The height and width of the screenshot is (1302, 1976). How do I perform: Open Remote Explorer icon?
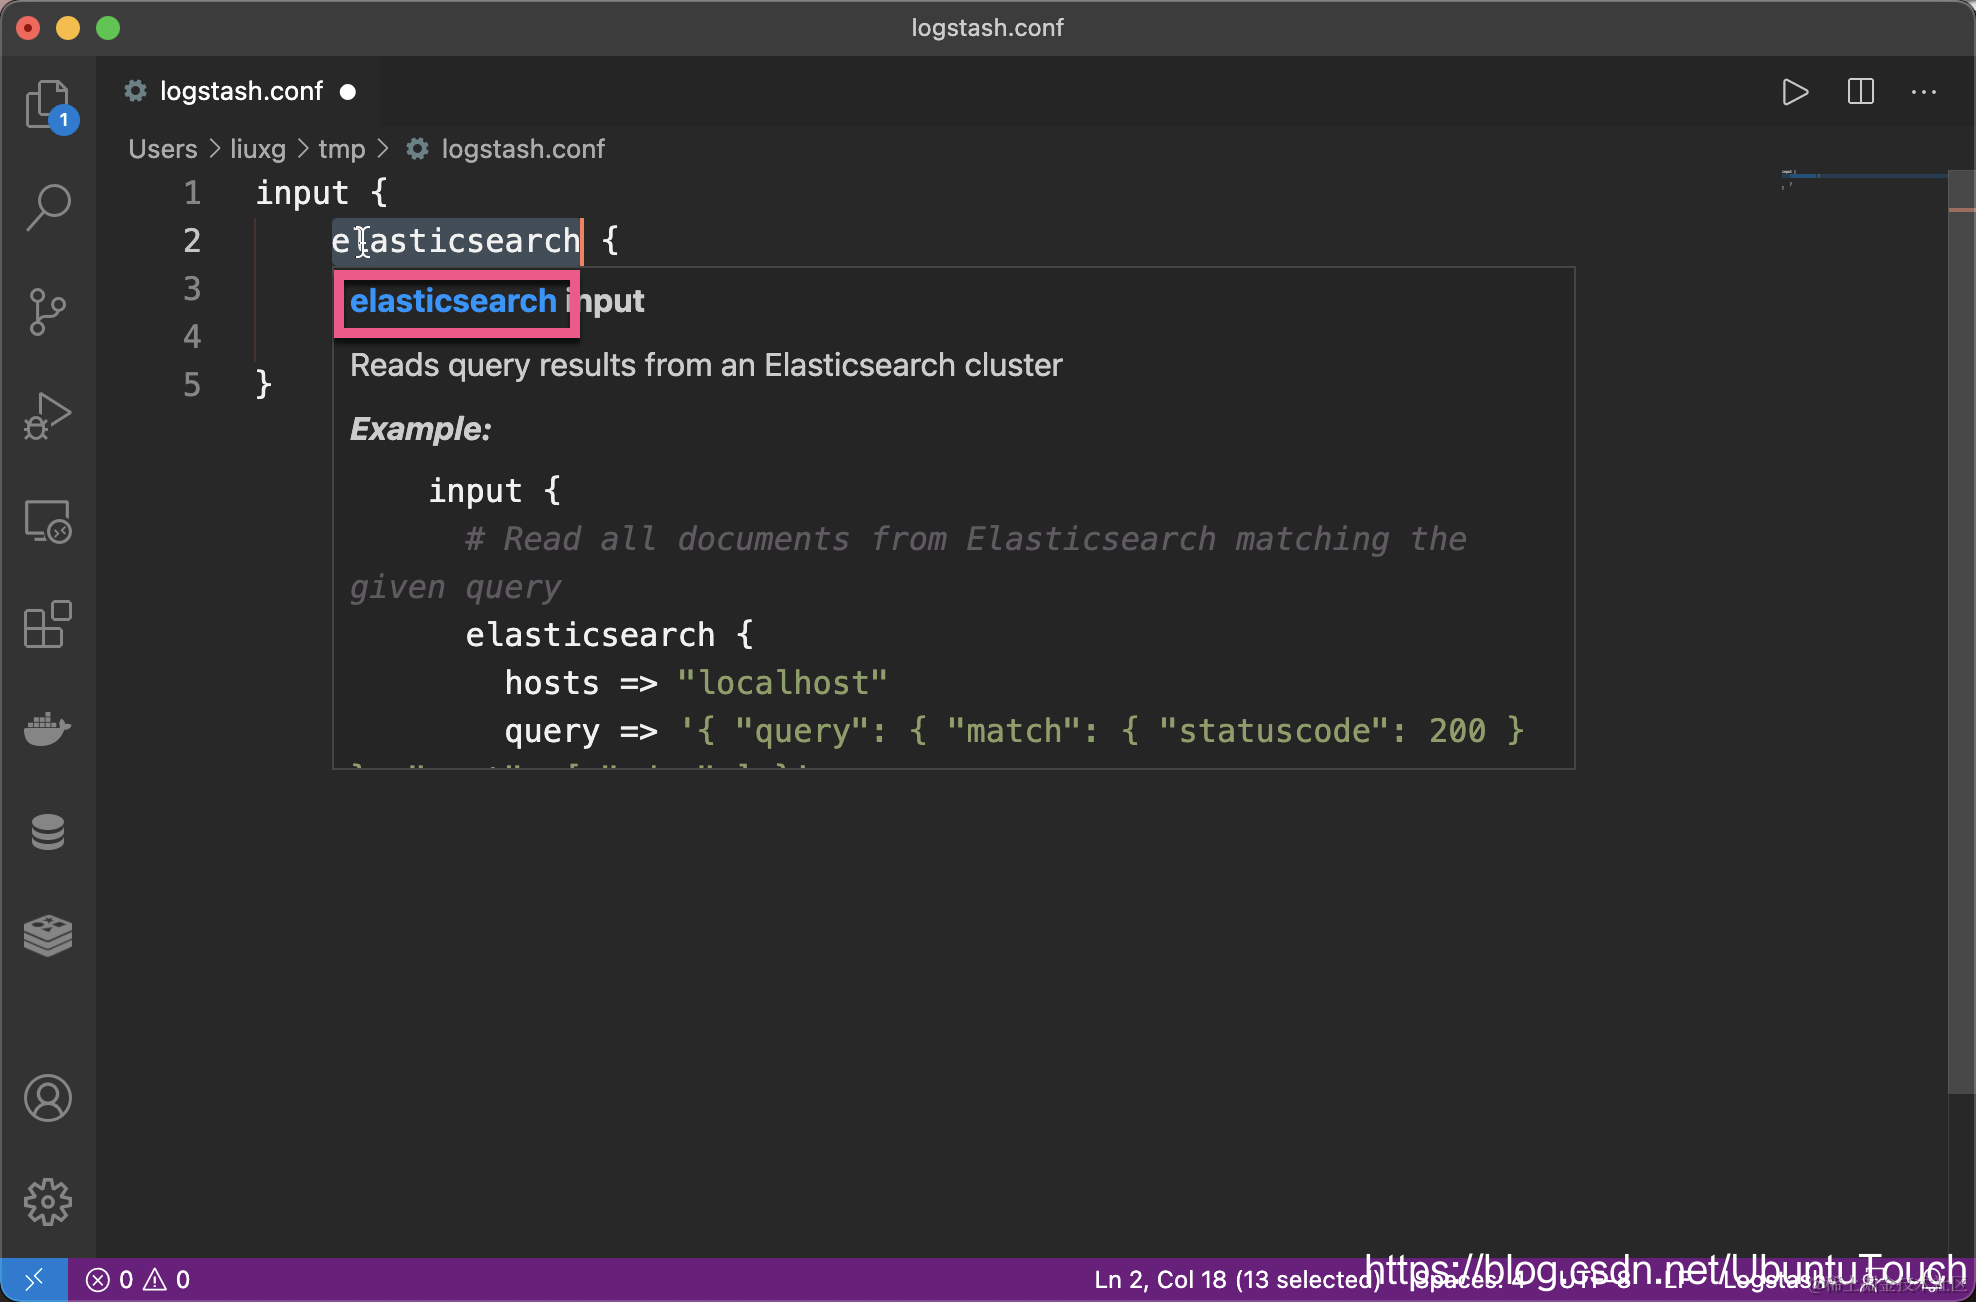[x=47, y=520]
